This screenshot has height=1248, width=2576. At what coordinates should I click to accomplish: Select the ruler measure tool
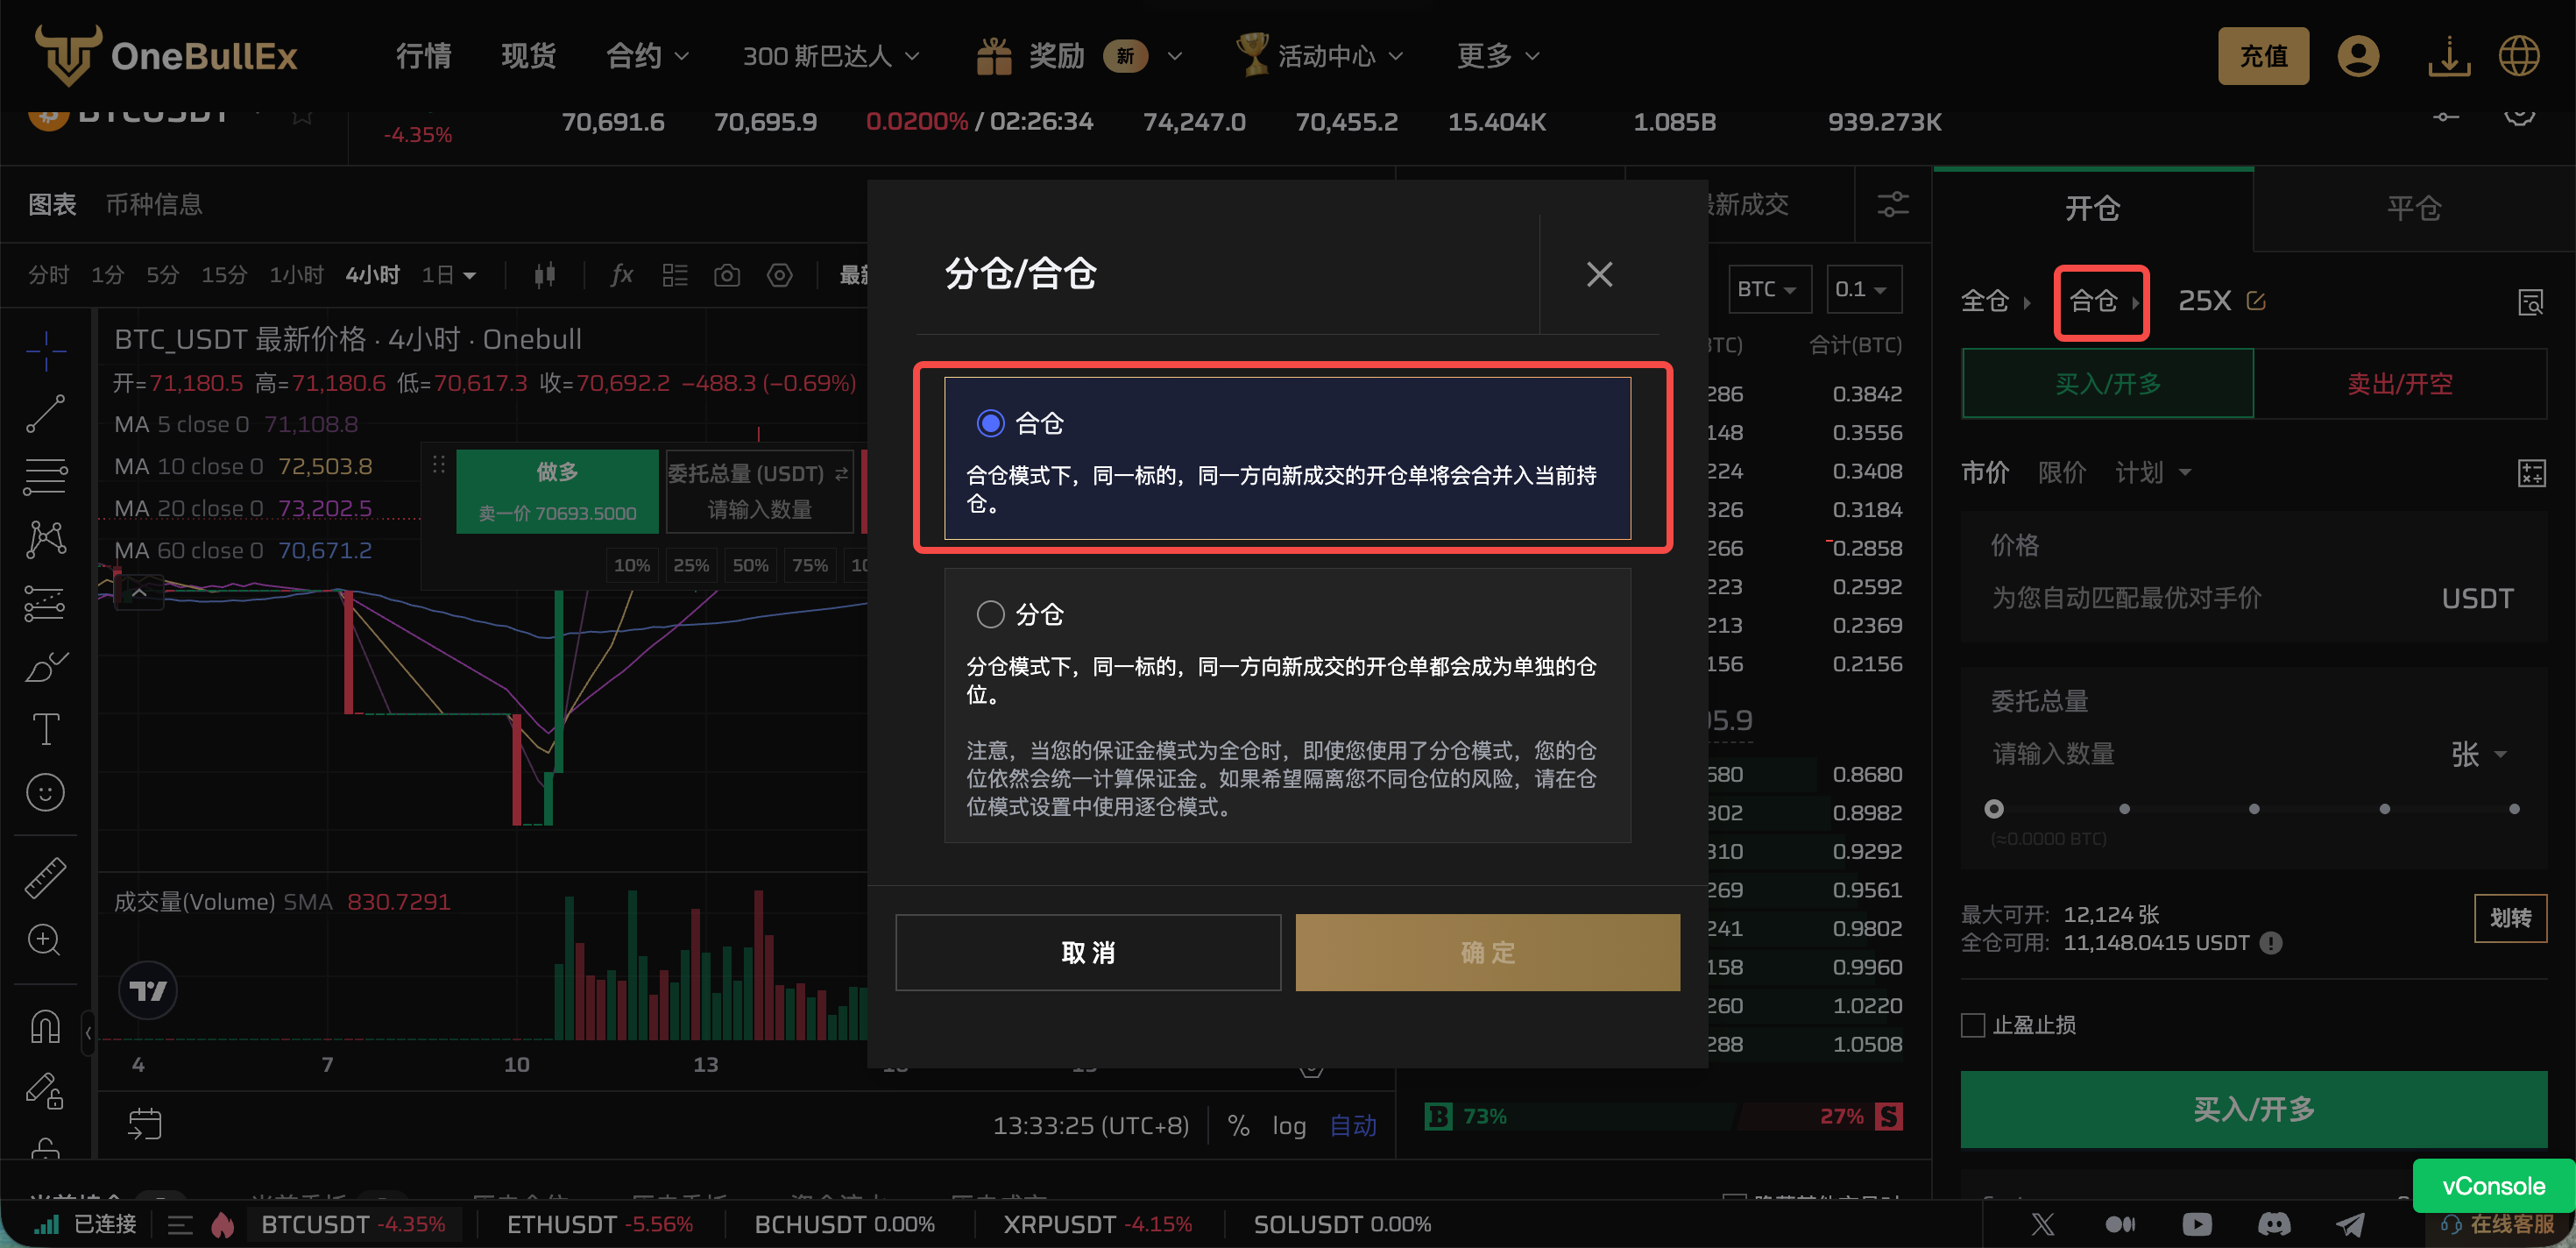click(x=46, y=877)
